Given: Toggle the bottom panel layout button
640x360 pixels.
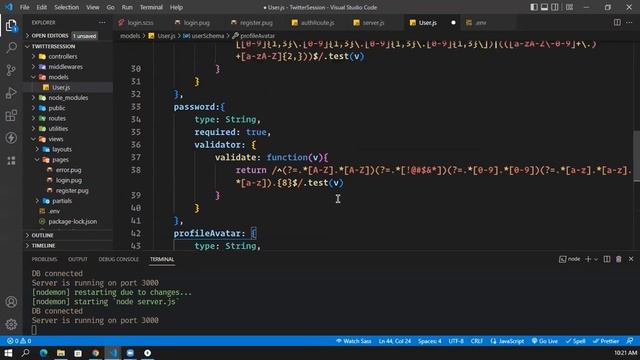Looking at the screenshot, I should [x=544, y=7].
